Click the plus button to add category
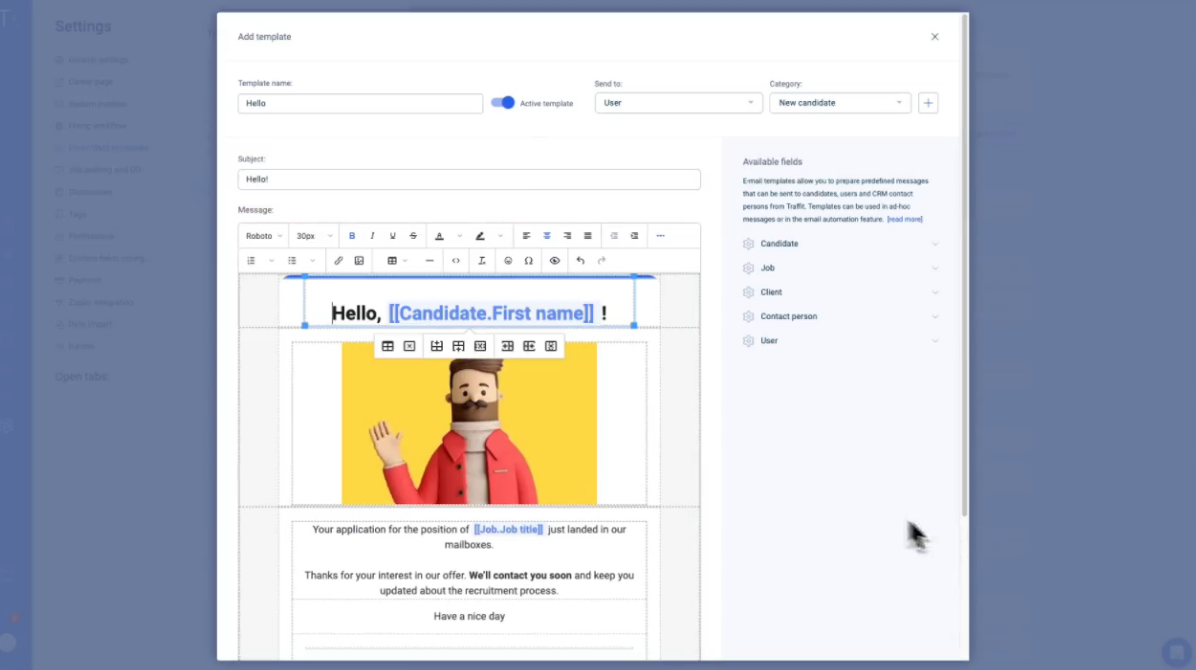Screen dimensions: 1196x670 coord(928,103)
